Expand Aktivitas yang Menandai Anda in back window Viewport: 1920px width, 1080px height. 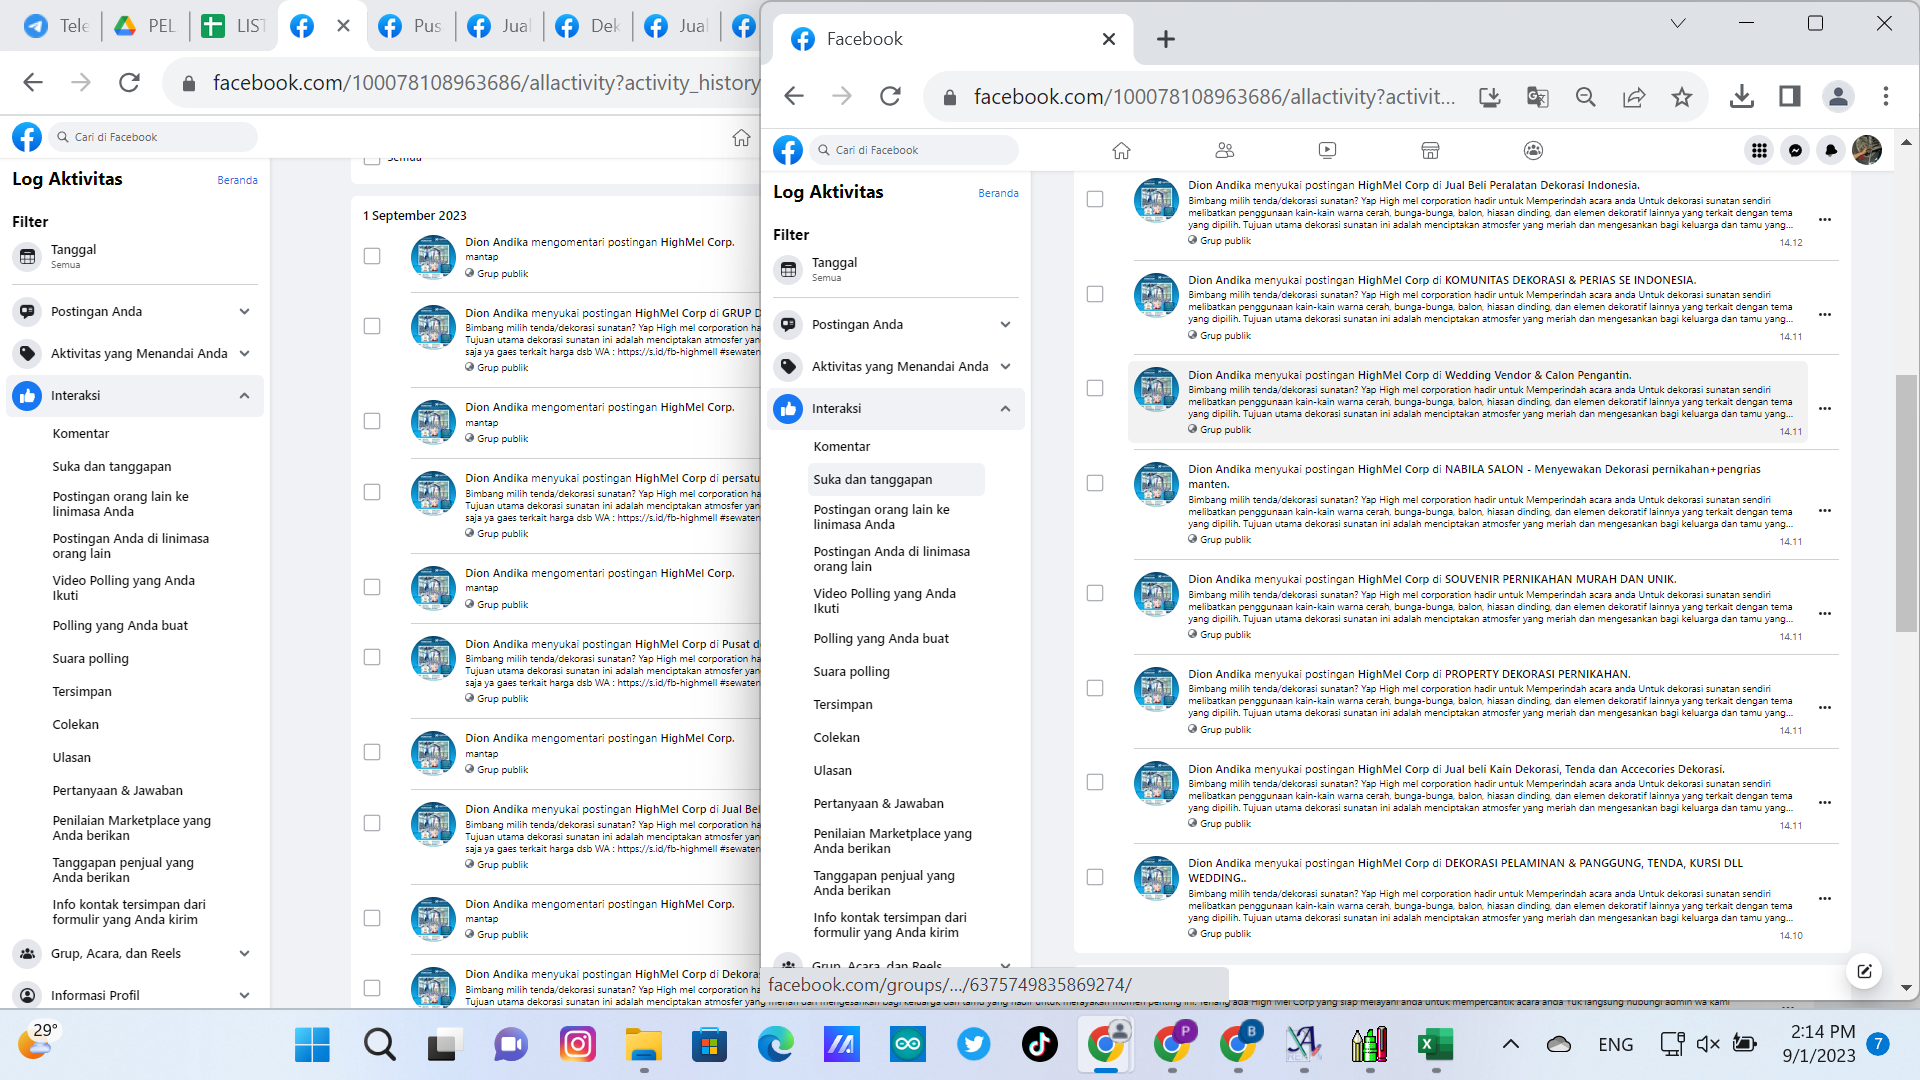click(x=135, y=354)
